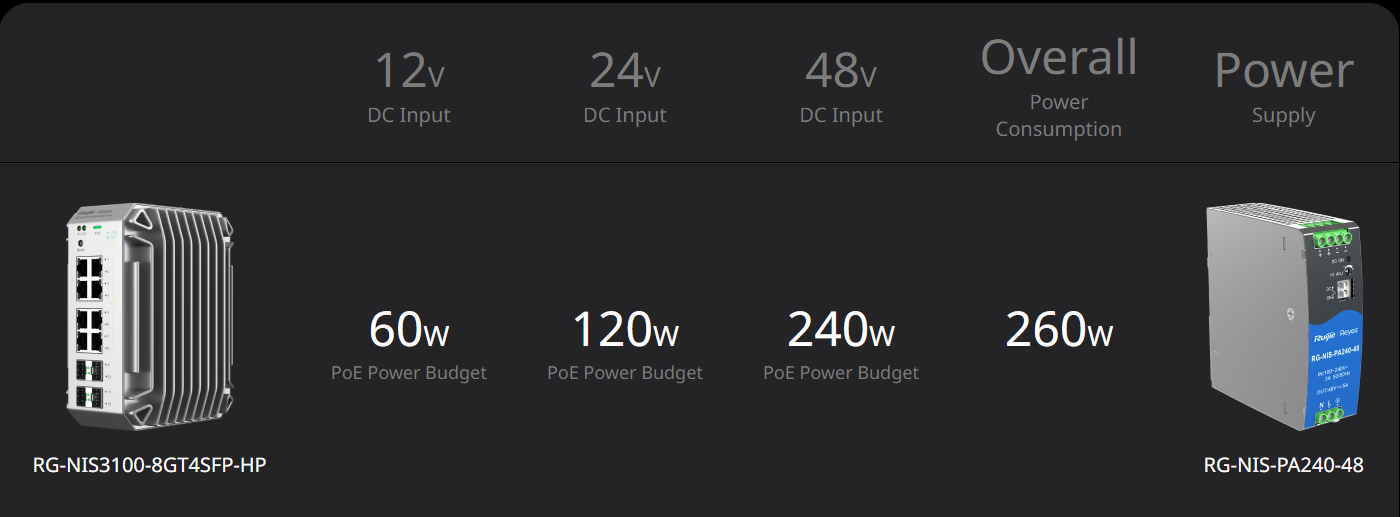
Task: Click the Power Supply column heading
Action: click(1284, 88)
